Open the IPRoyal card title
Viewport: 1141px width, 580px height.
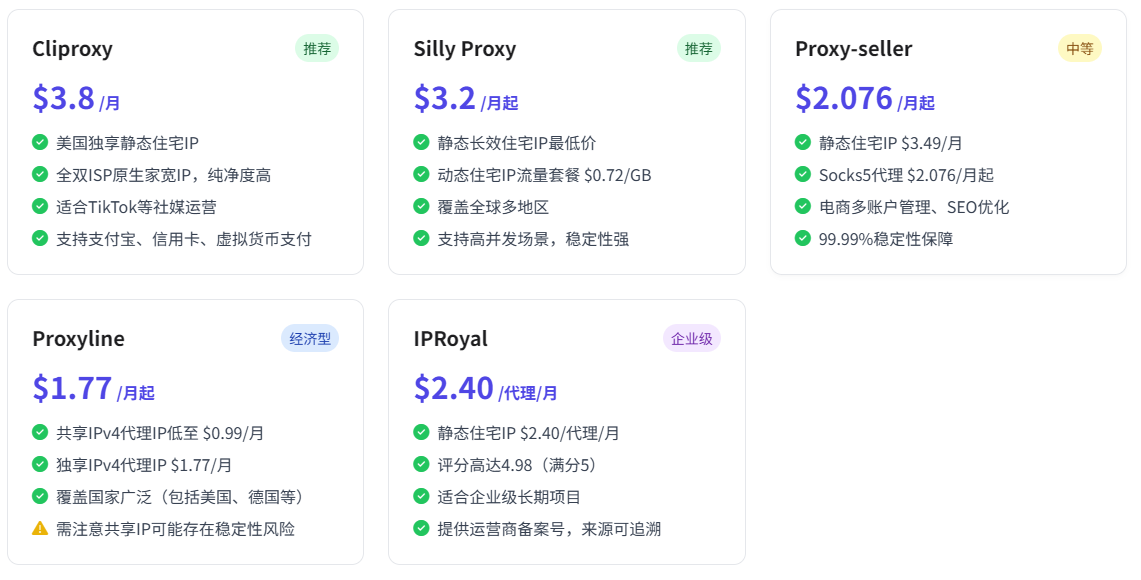450,338
